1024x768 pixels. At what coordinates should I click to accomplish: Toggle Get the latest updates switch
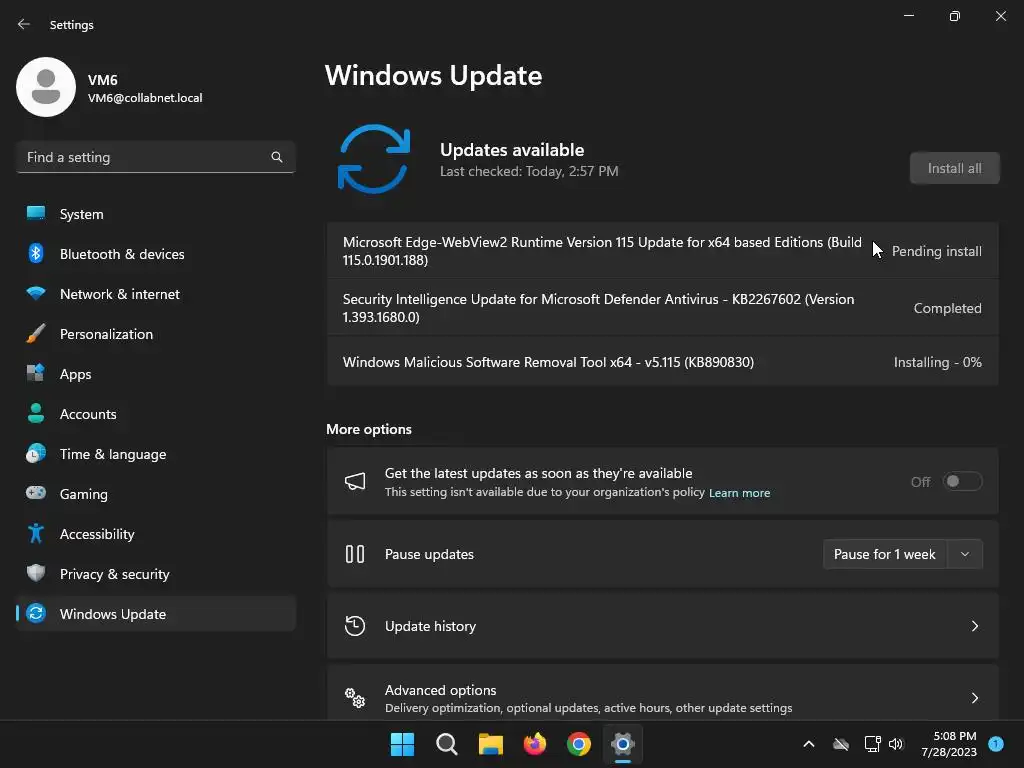[963, 481]
